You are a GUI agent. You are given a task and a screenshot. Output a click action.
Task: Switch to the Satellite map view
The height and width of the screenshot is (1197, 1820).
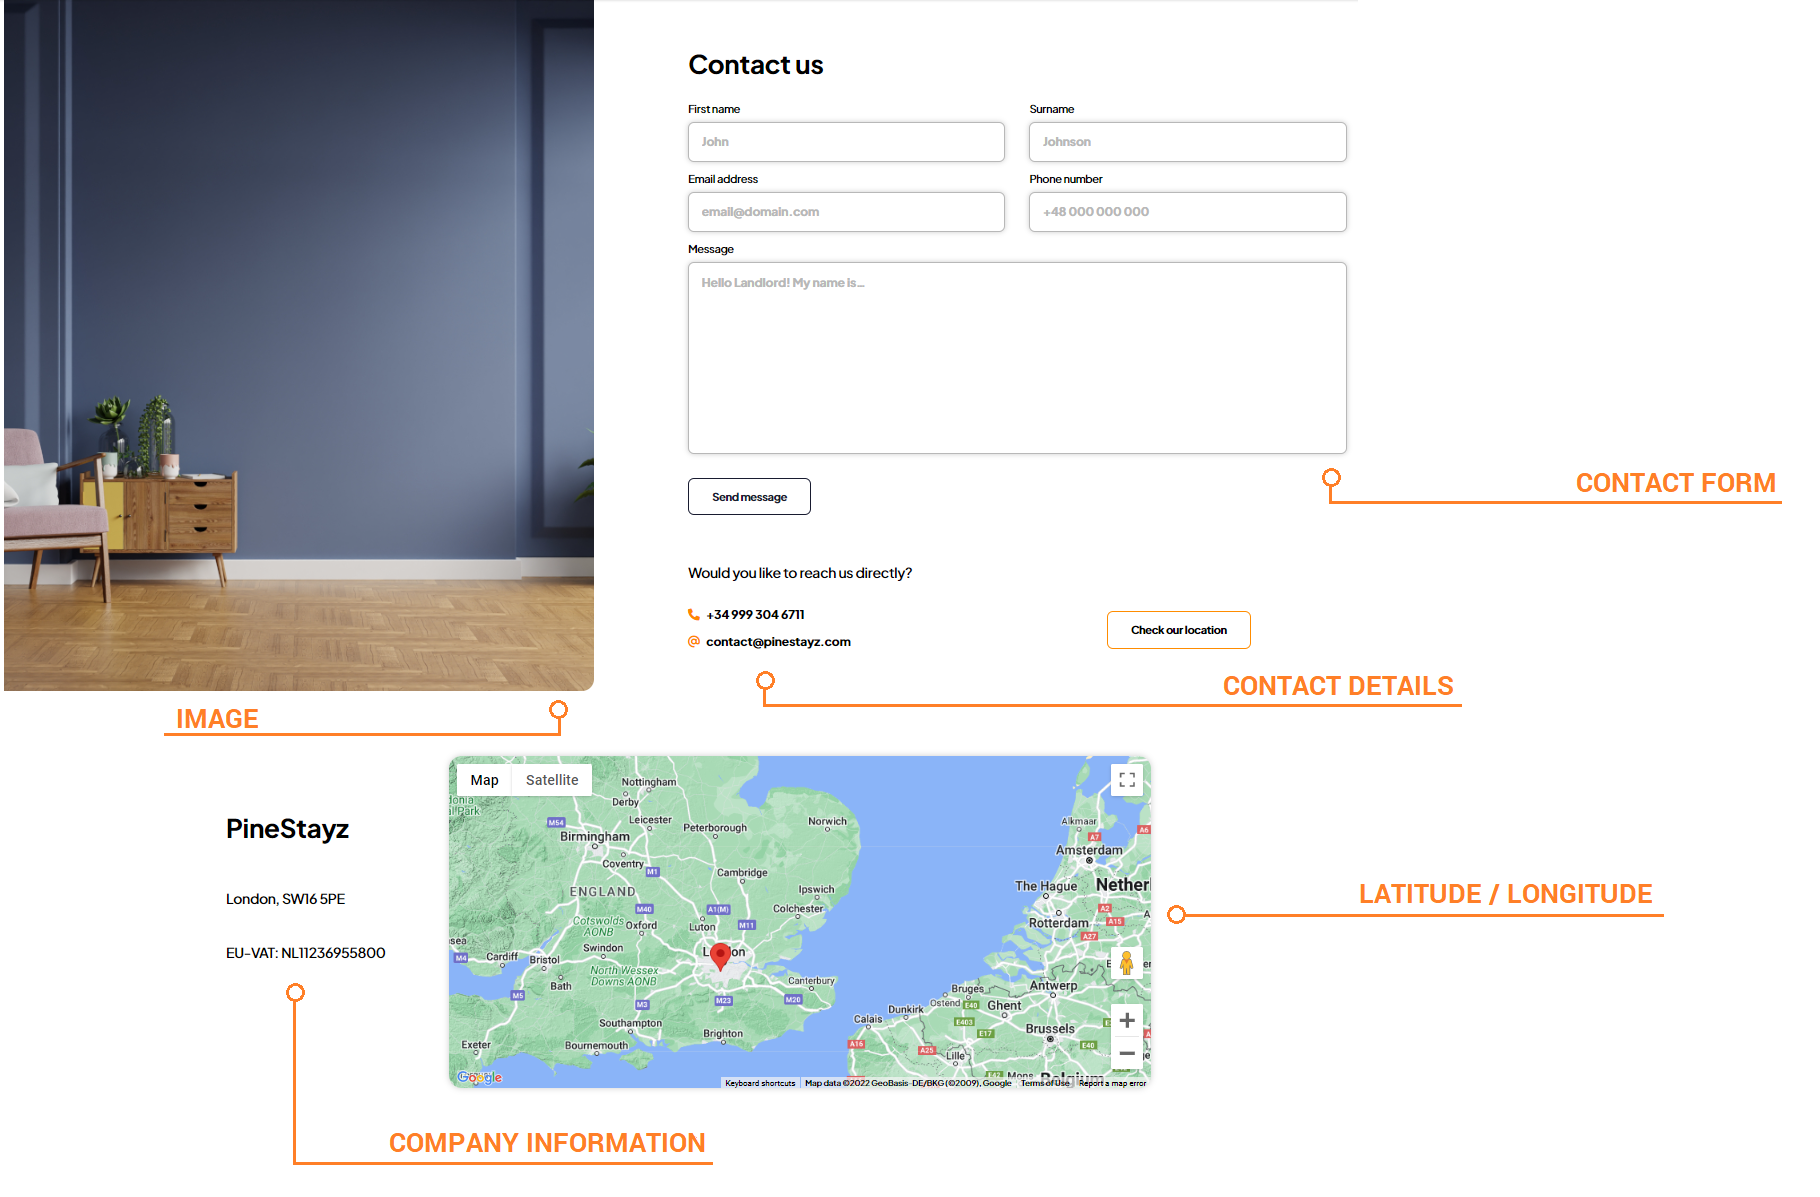point(552,780)
